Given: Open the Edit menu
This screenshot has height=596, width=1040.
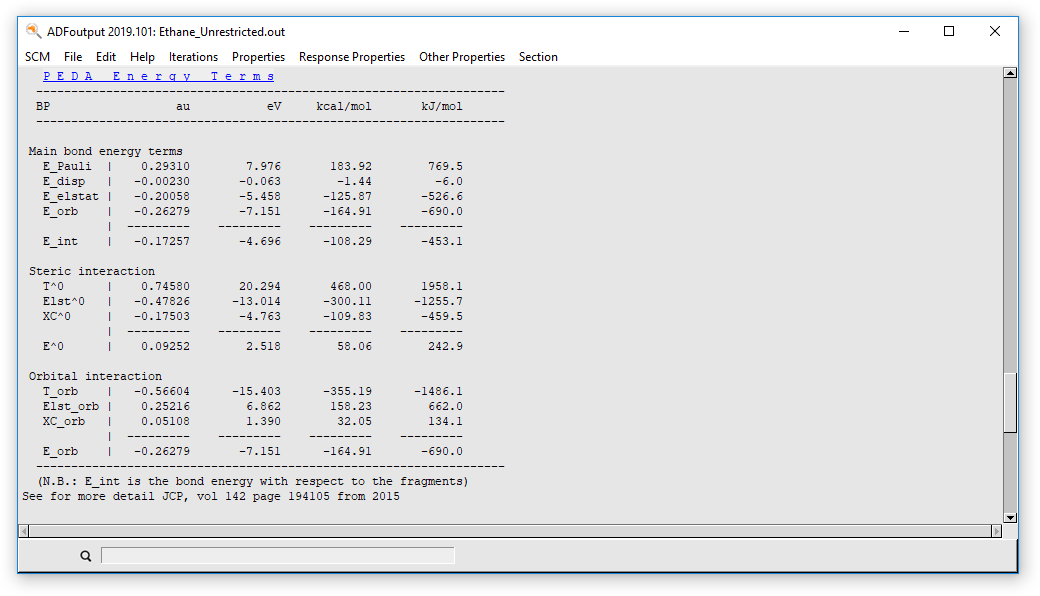Looking at the screenshot, I should (x=105, y=57).
